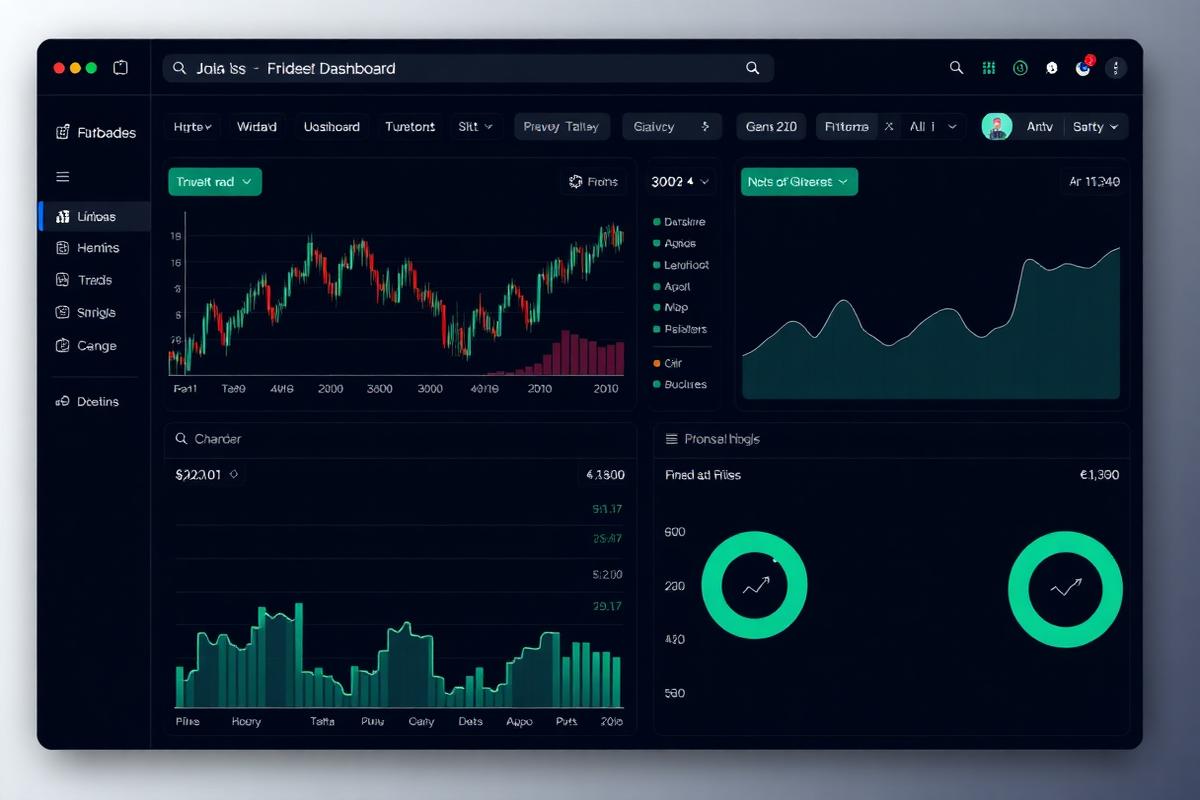Click the user avatar next to Antv
1200x800 pixels.
click(x=997, y=127)
